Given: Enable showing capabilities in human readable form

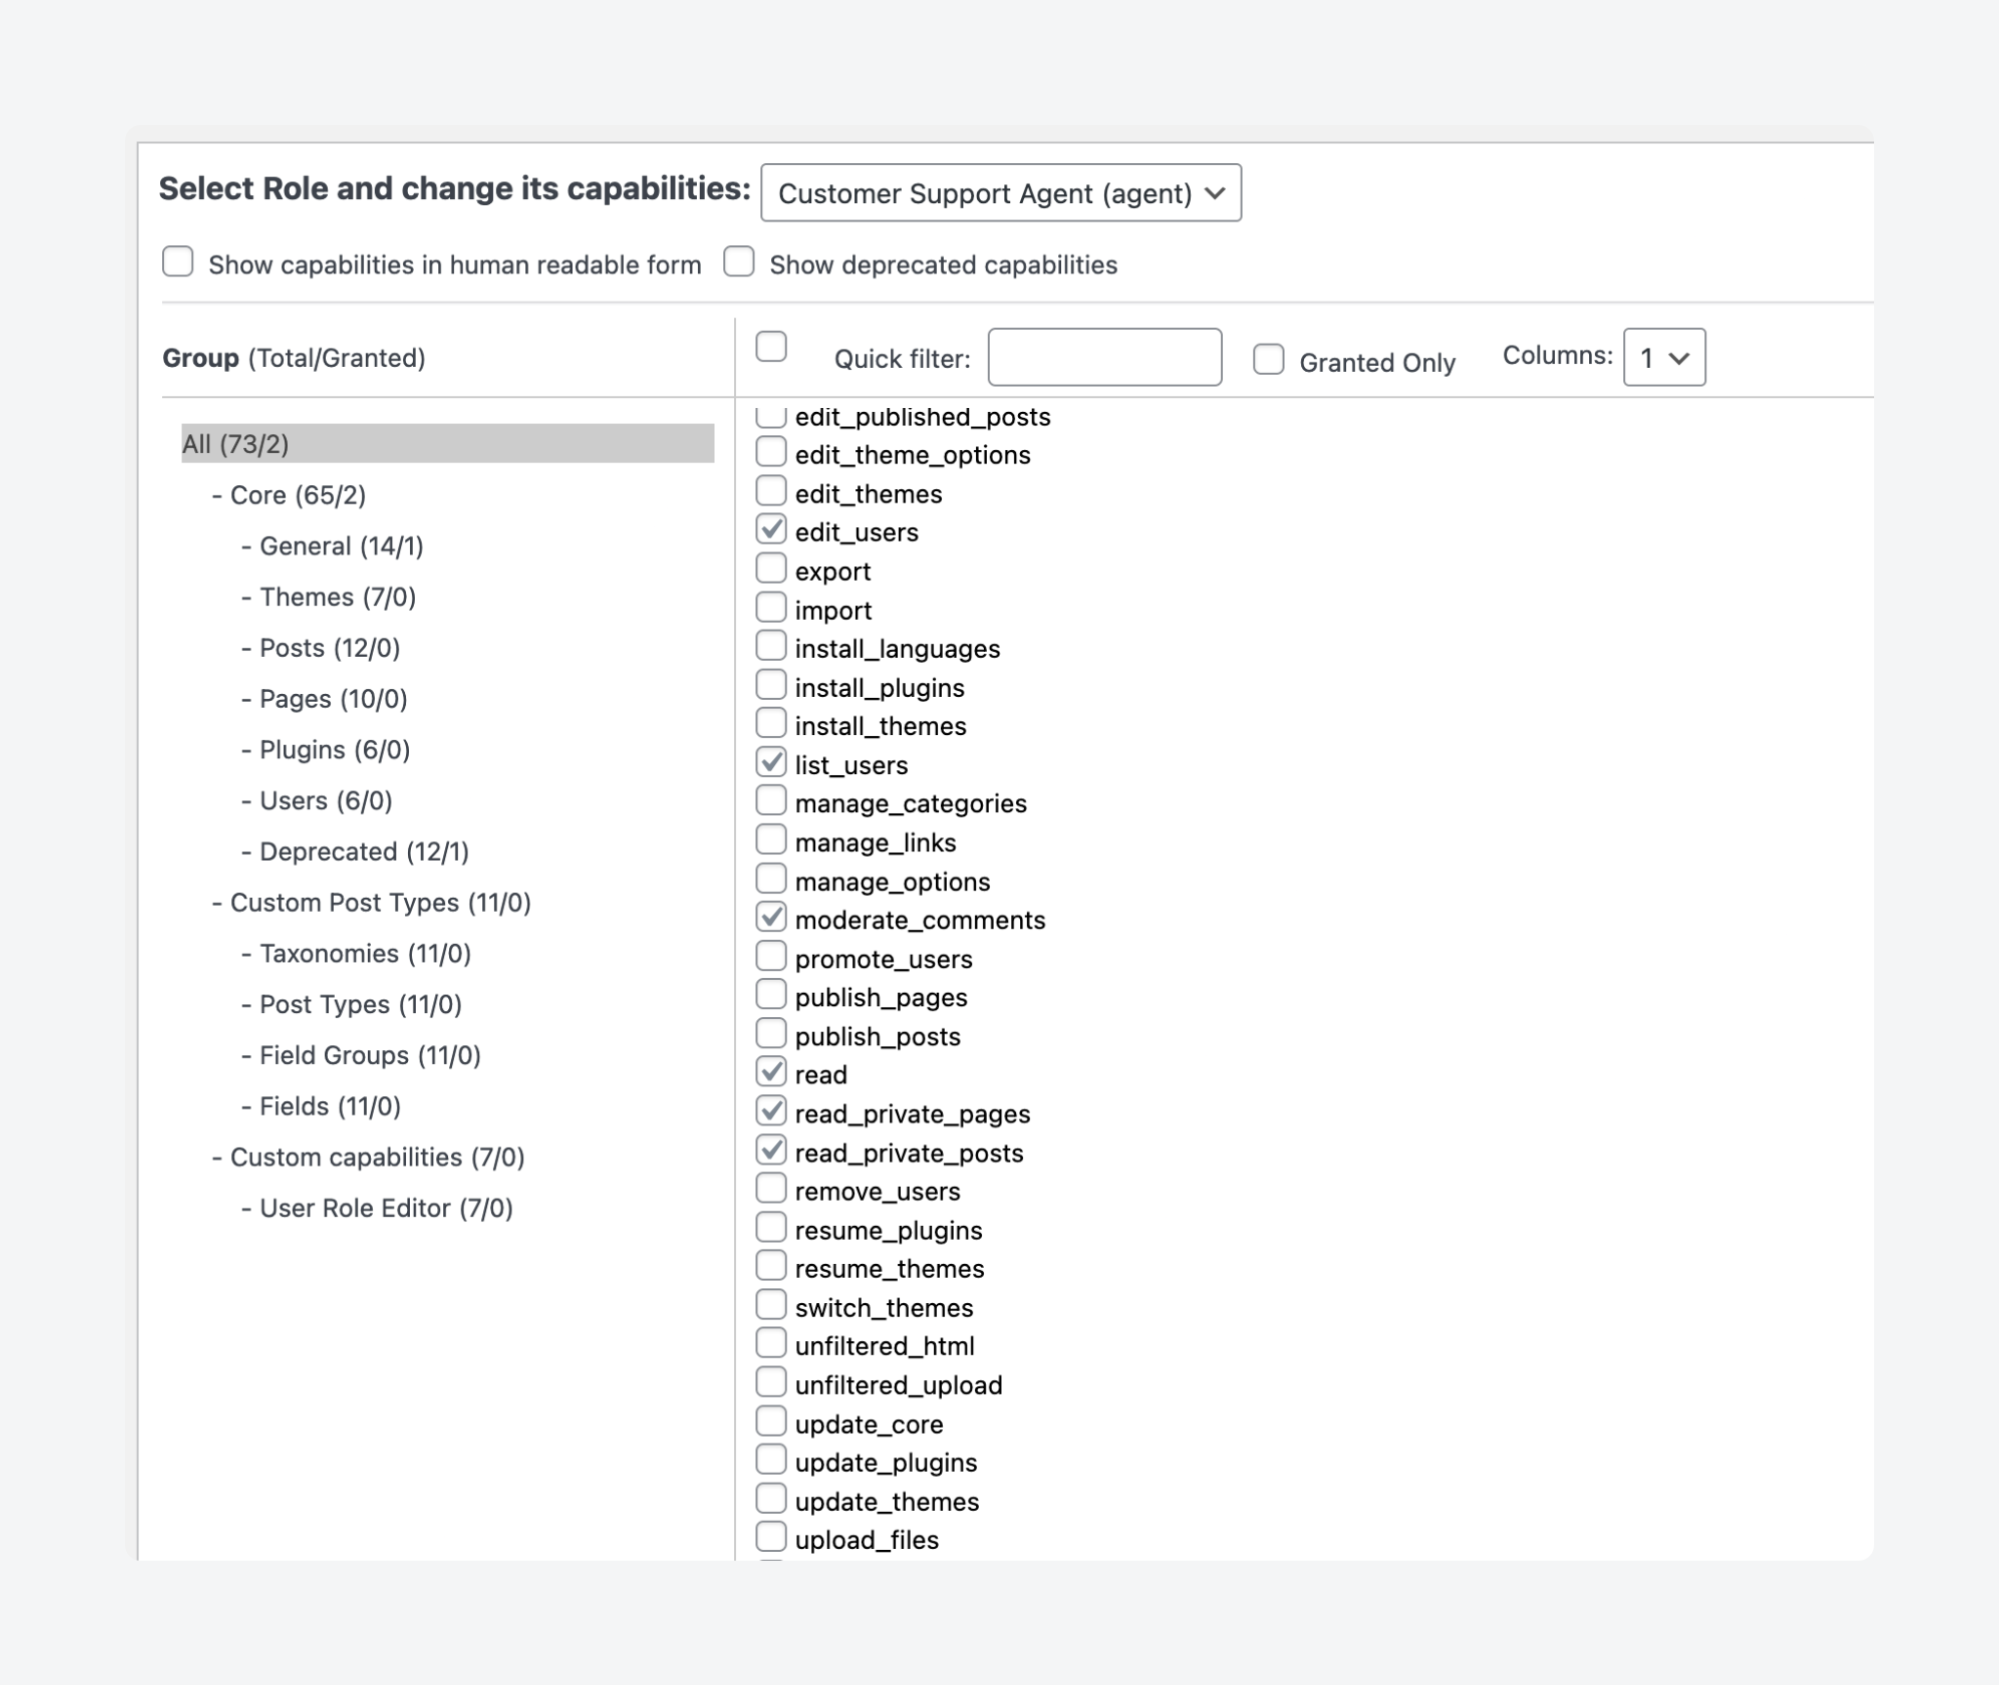Looking at the screenshot, I should [x=178, y=261].
